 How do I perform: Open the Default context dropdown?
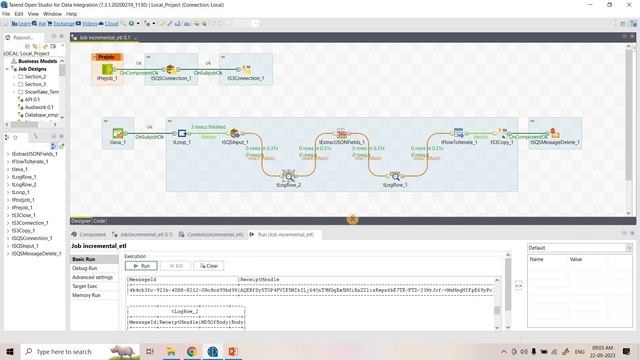pyautogui.click(x=629, y=248)
